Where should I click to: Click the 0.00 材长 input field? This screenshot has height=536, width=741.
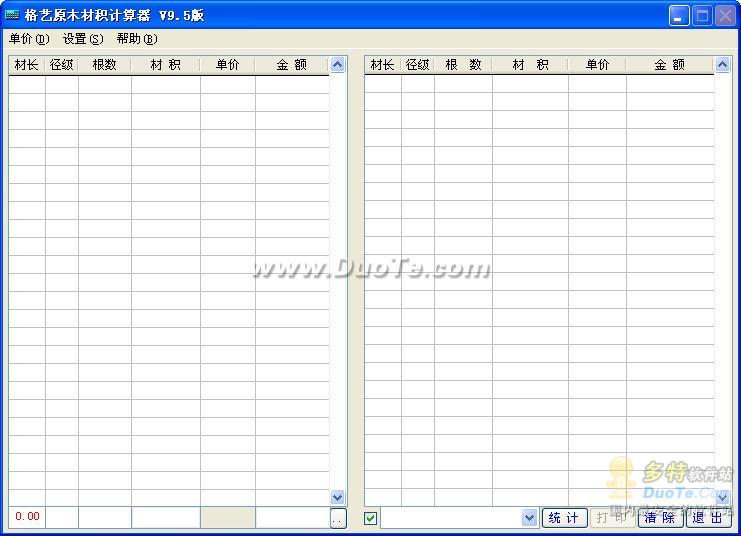coord(27,517)
